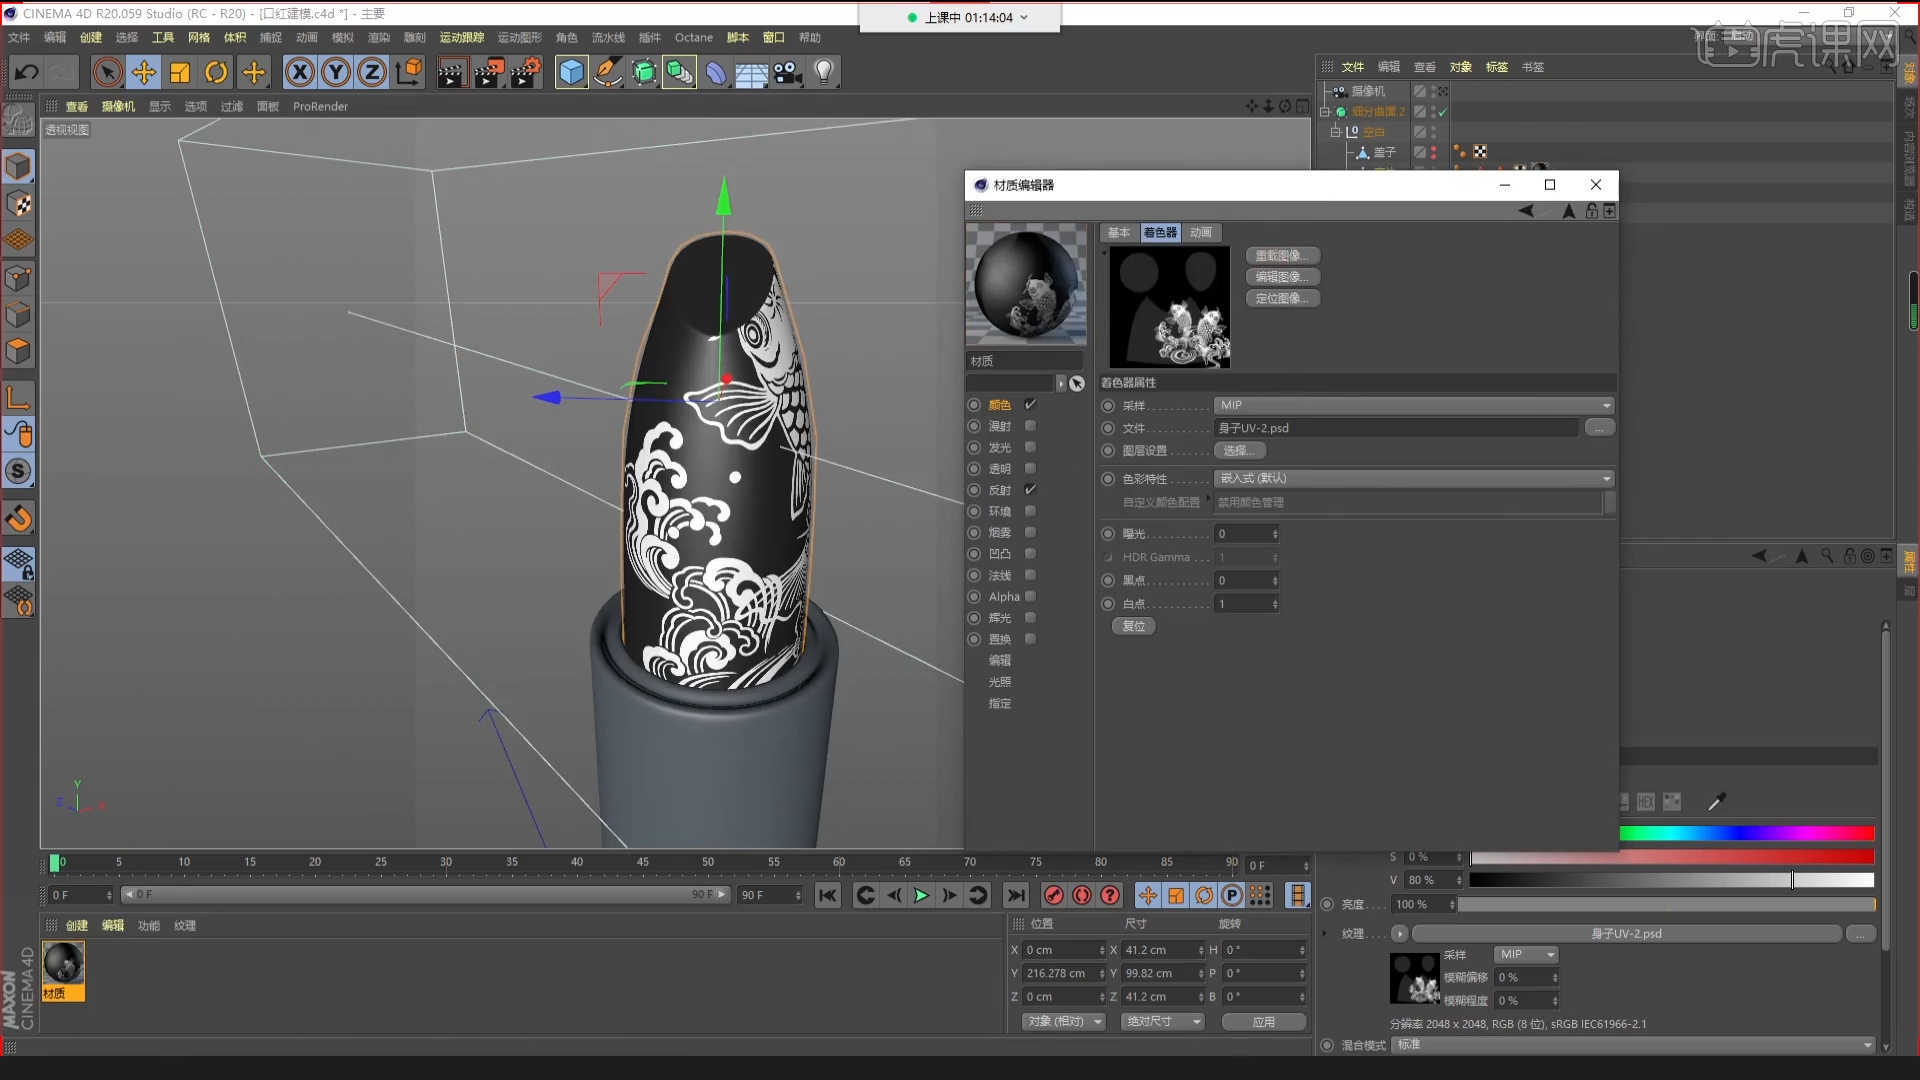The image size is (1920, 1080).
Task: Select the Spline Pen tool
Action: click(x=607, y=72)
